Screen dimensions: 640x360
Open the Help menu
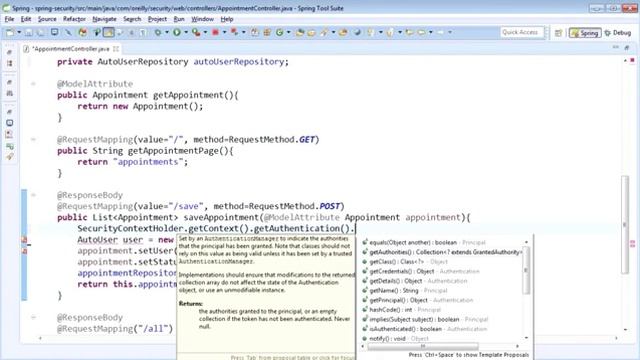227,19
